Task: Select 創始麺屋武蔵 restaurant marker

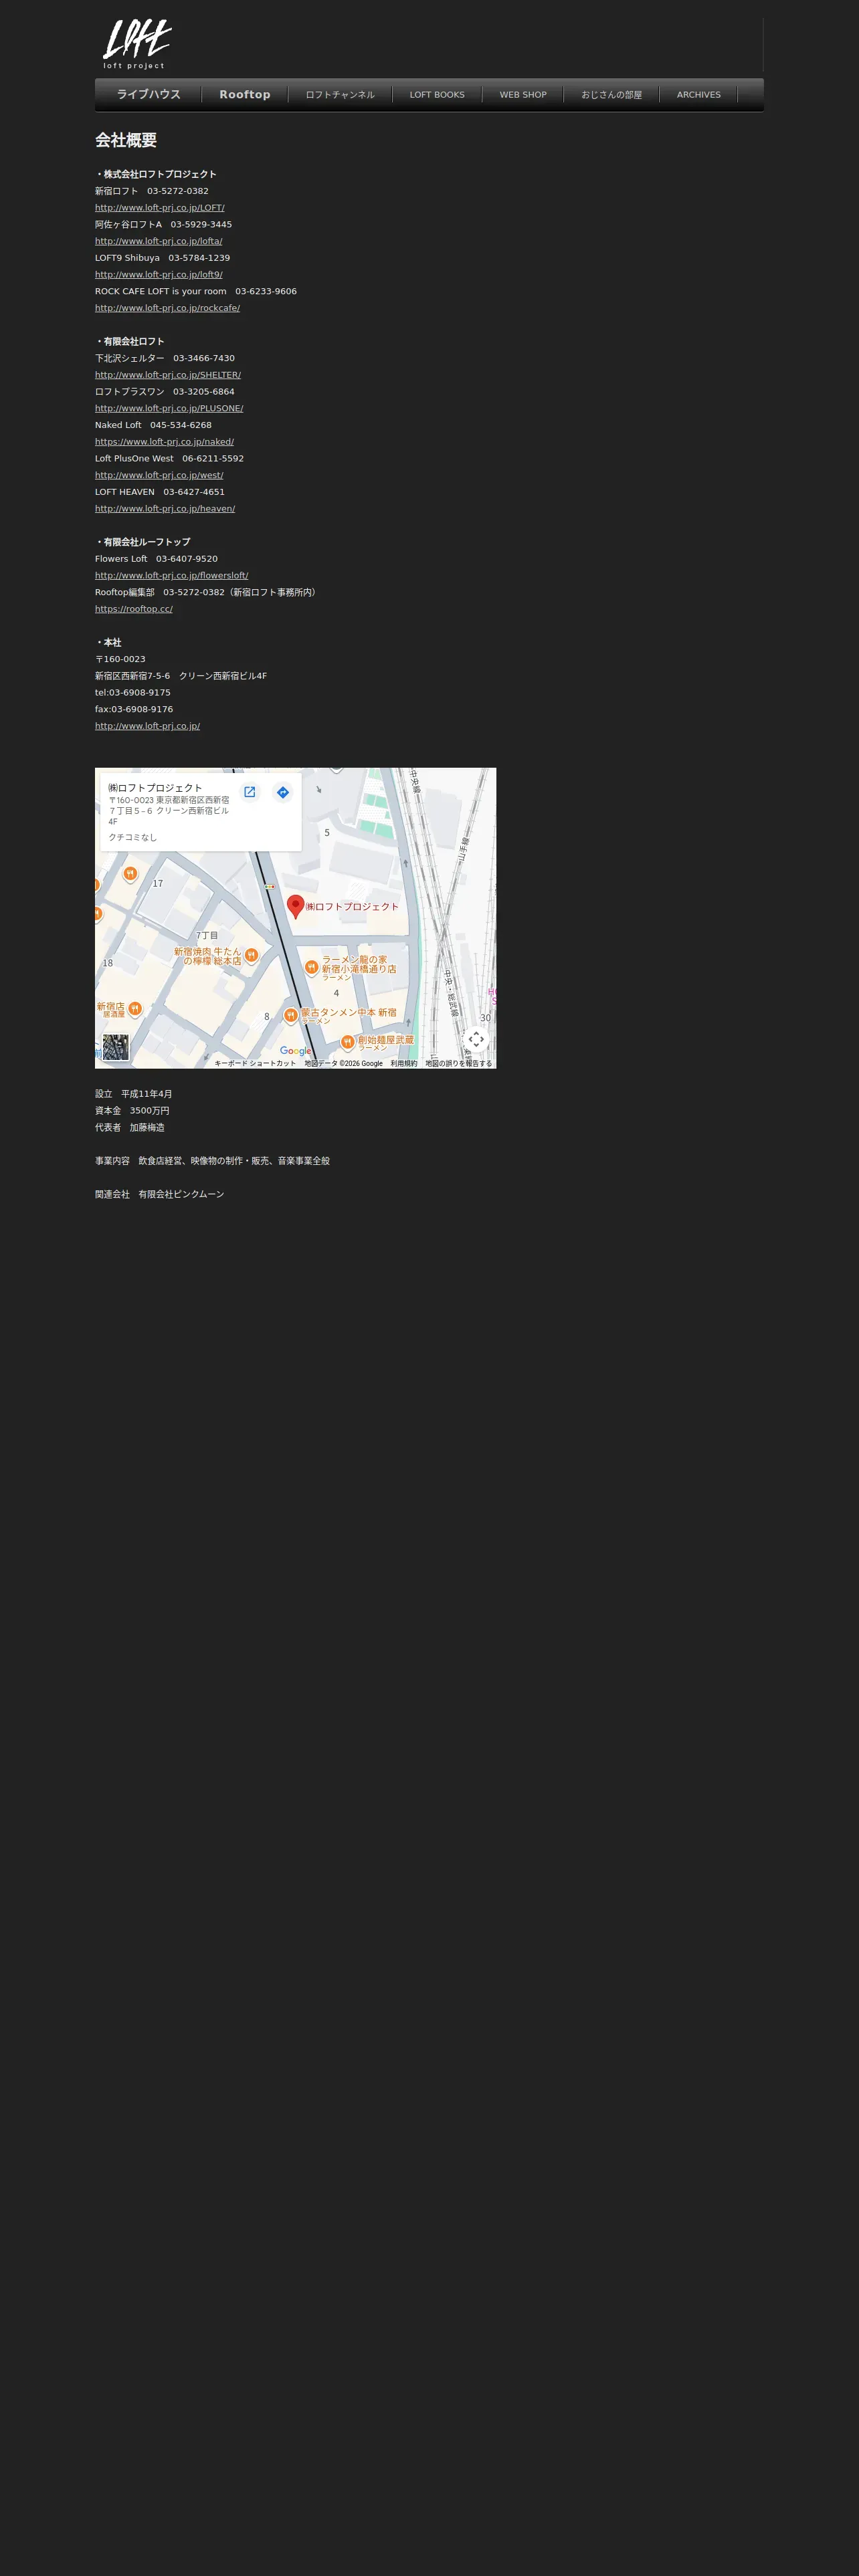Action: [347, 1042]
